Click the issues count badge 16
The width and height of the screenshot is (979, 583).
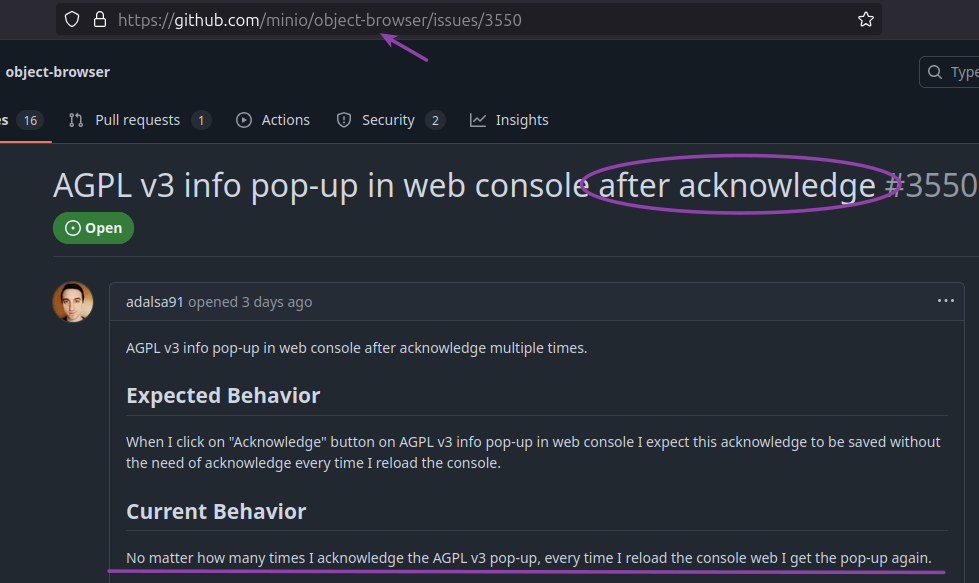coord(30,120)
